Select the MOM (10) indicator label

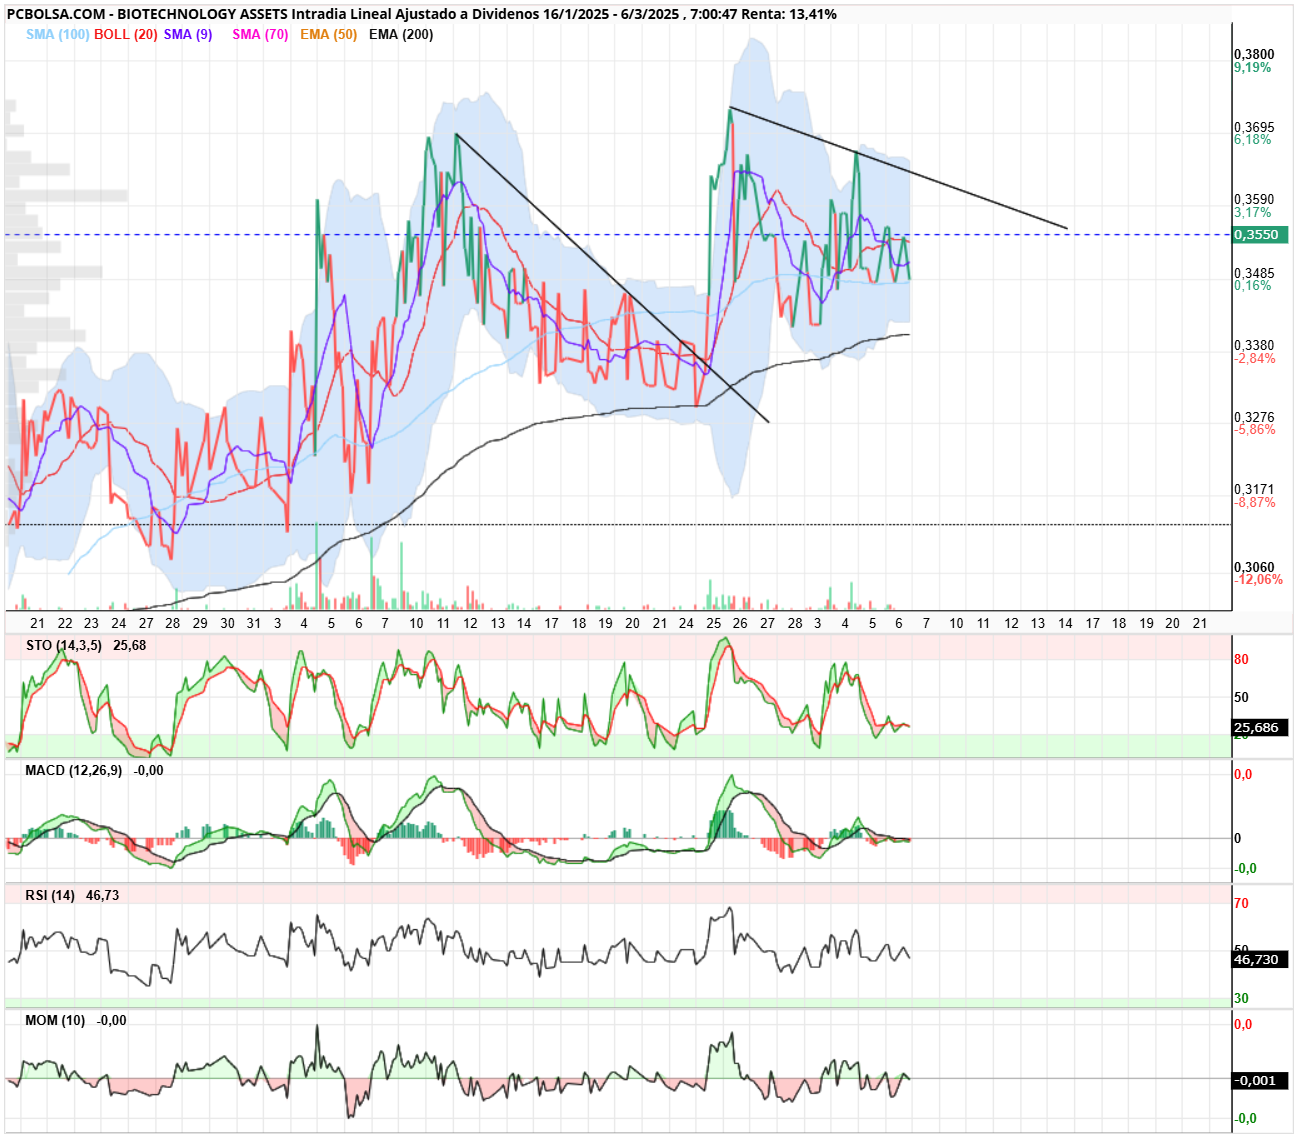[55, 1020]
